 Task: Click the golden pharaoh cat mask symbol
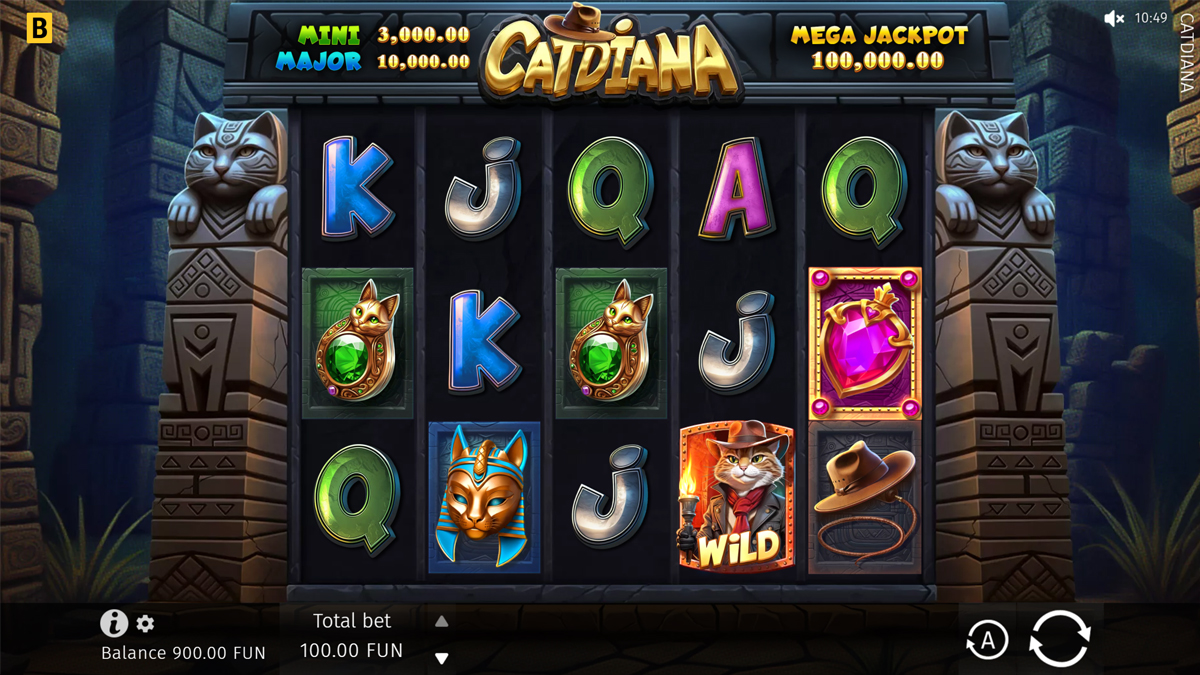[x=484, y=497]
